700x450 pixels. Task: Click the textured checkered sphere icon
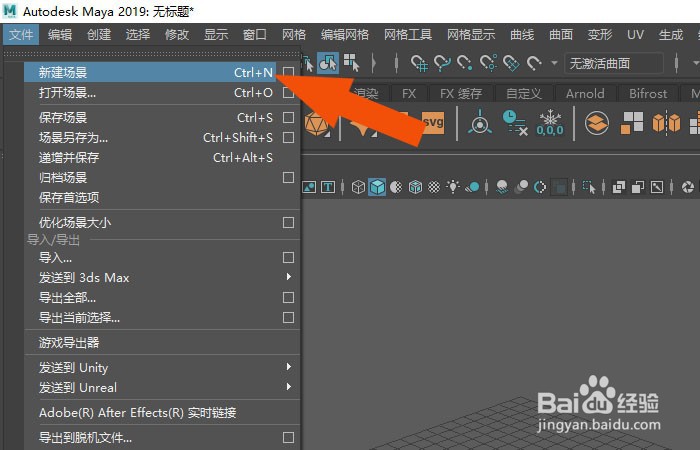coord(434,187)
